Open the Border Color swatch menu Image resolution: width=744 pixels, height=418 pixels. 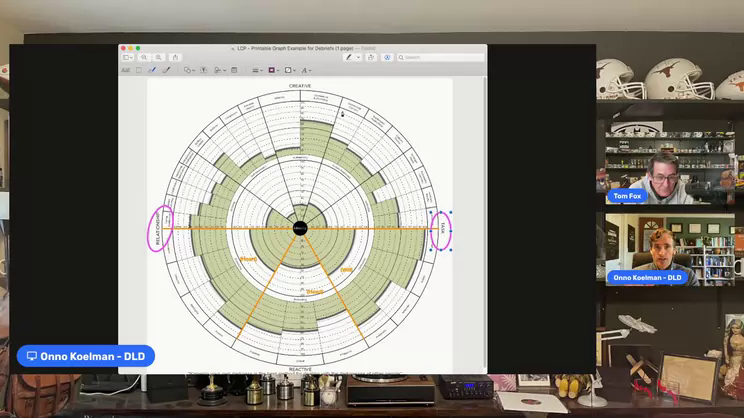pyautogui.click(x=273, y=70)
